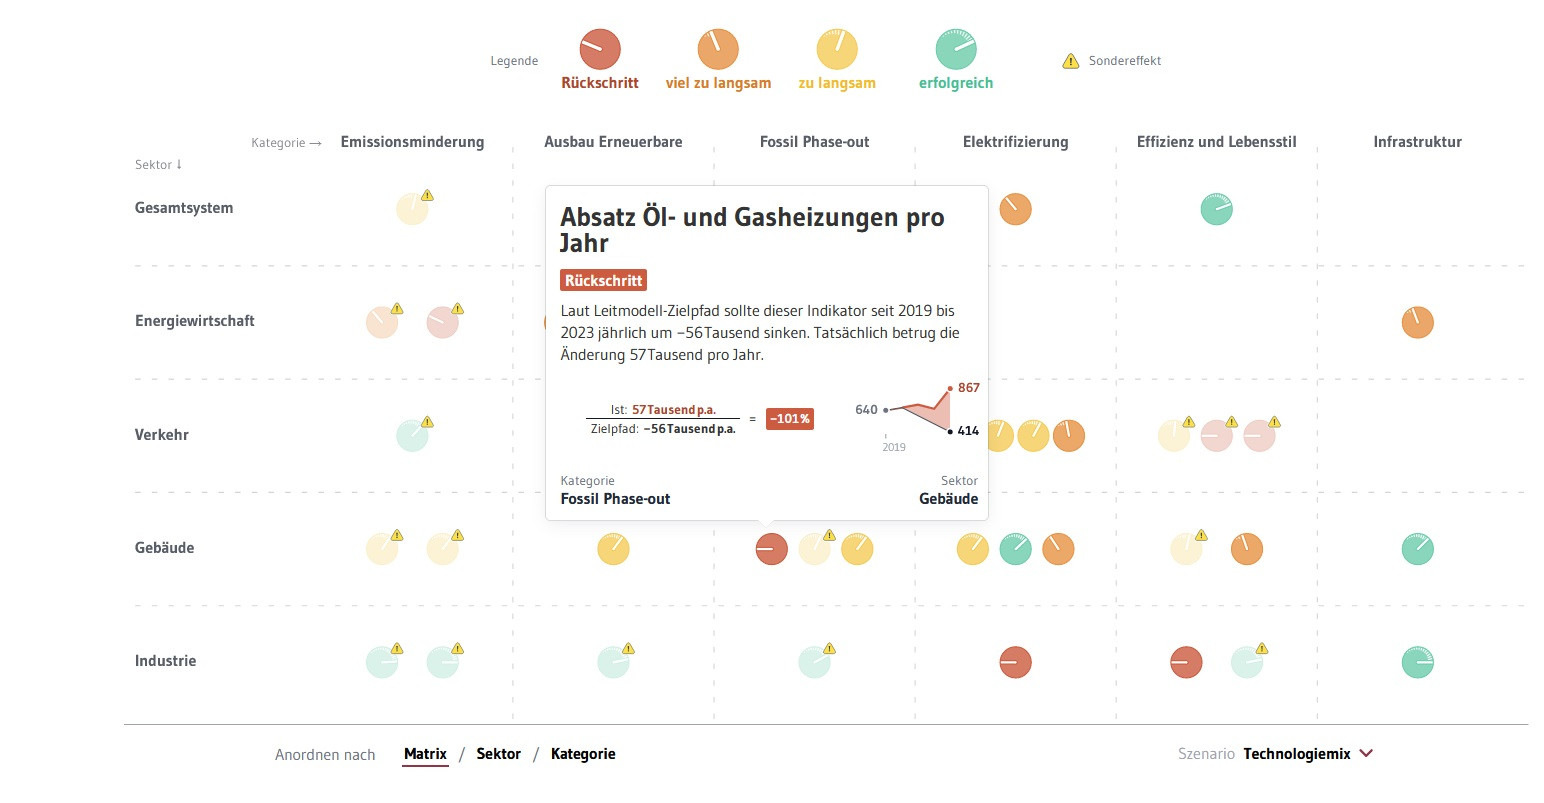Click green gauge in Gesamtsystem Effizienz row
The width and height of the screenshot is (1544, 803).
click(1216, 209)
